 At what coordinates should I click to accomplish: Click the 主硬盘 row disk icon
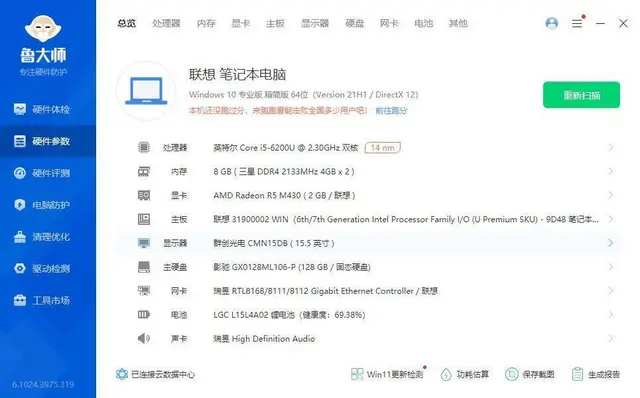[x=144, y=267]
